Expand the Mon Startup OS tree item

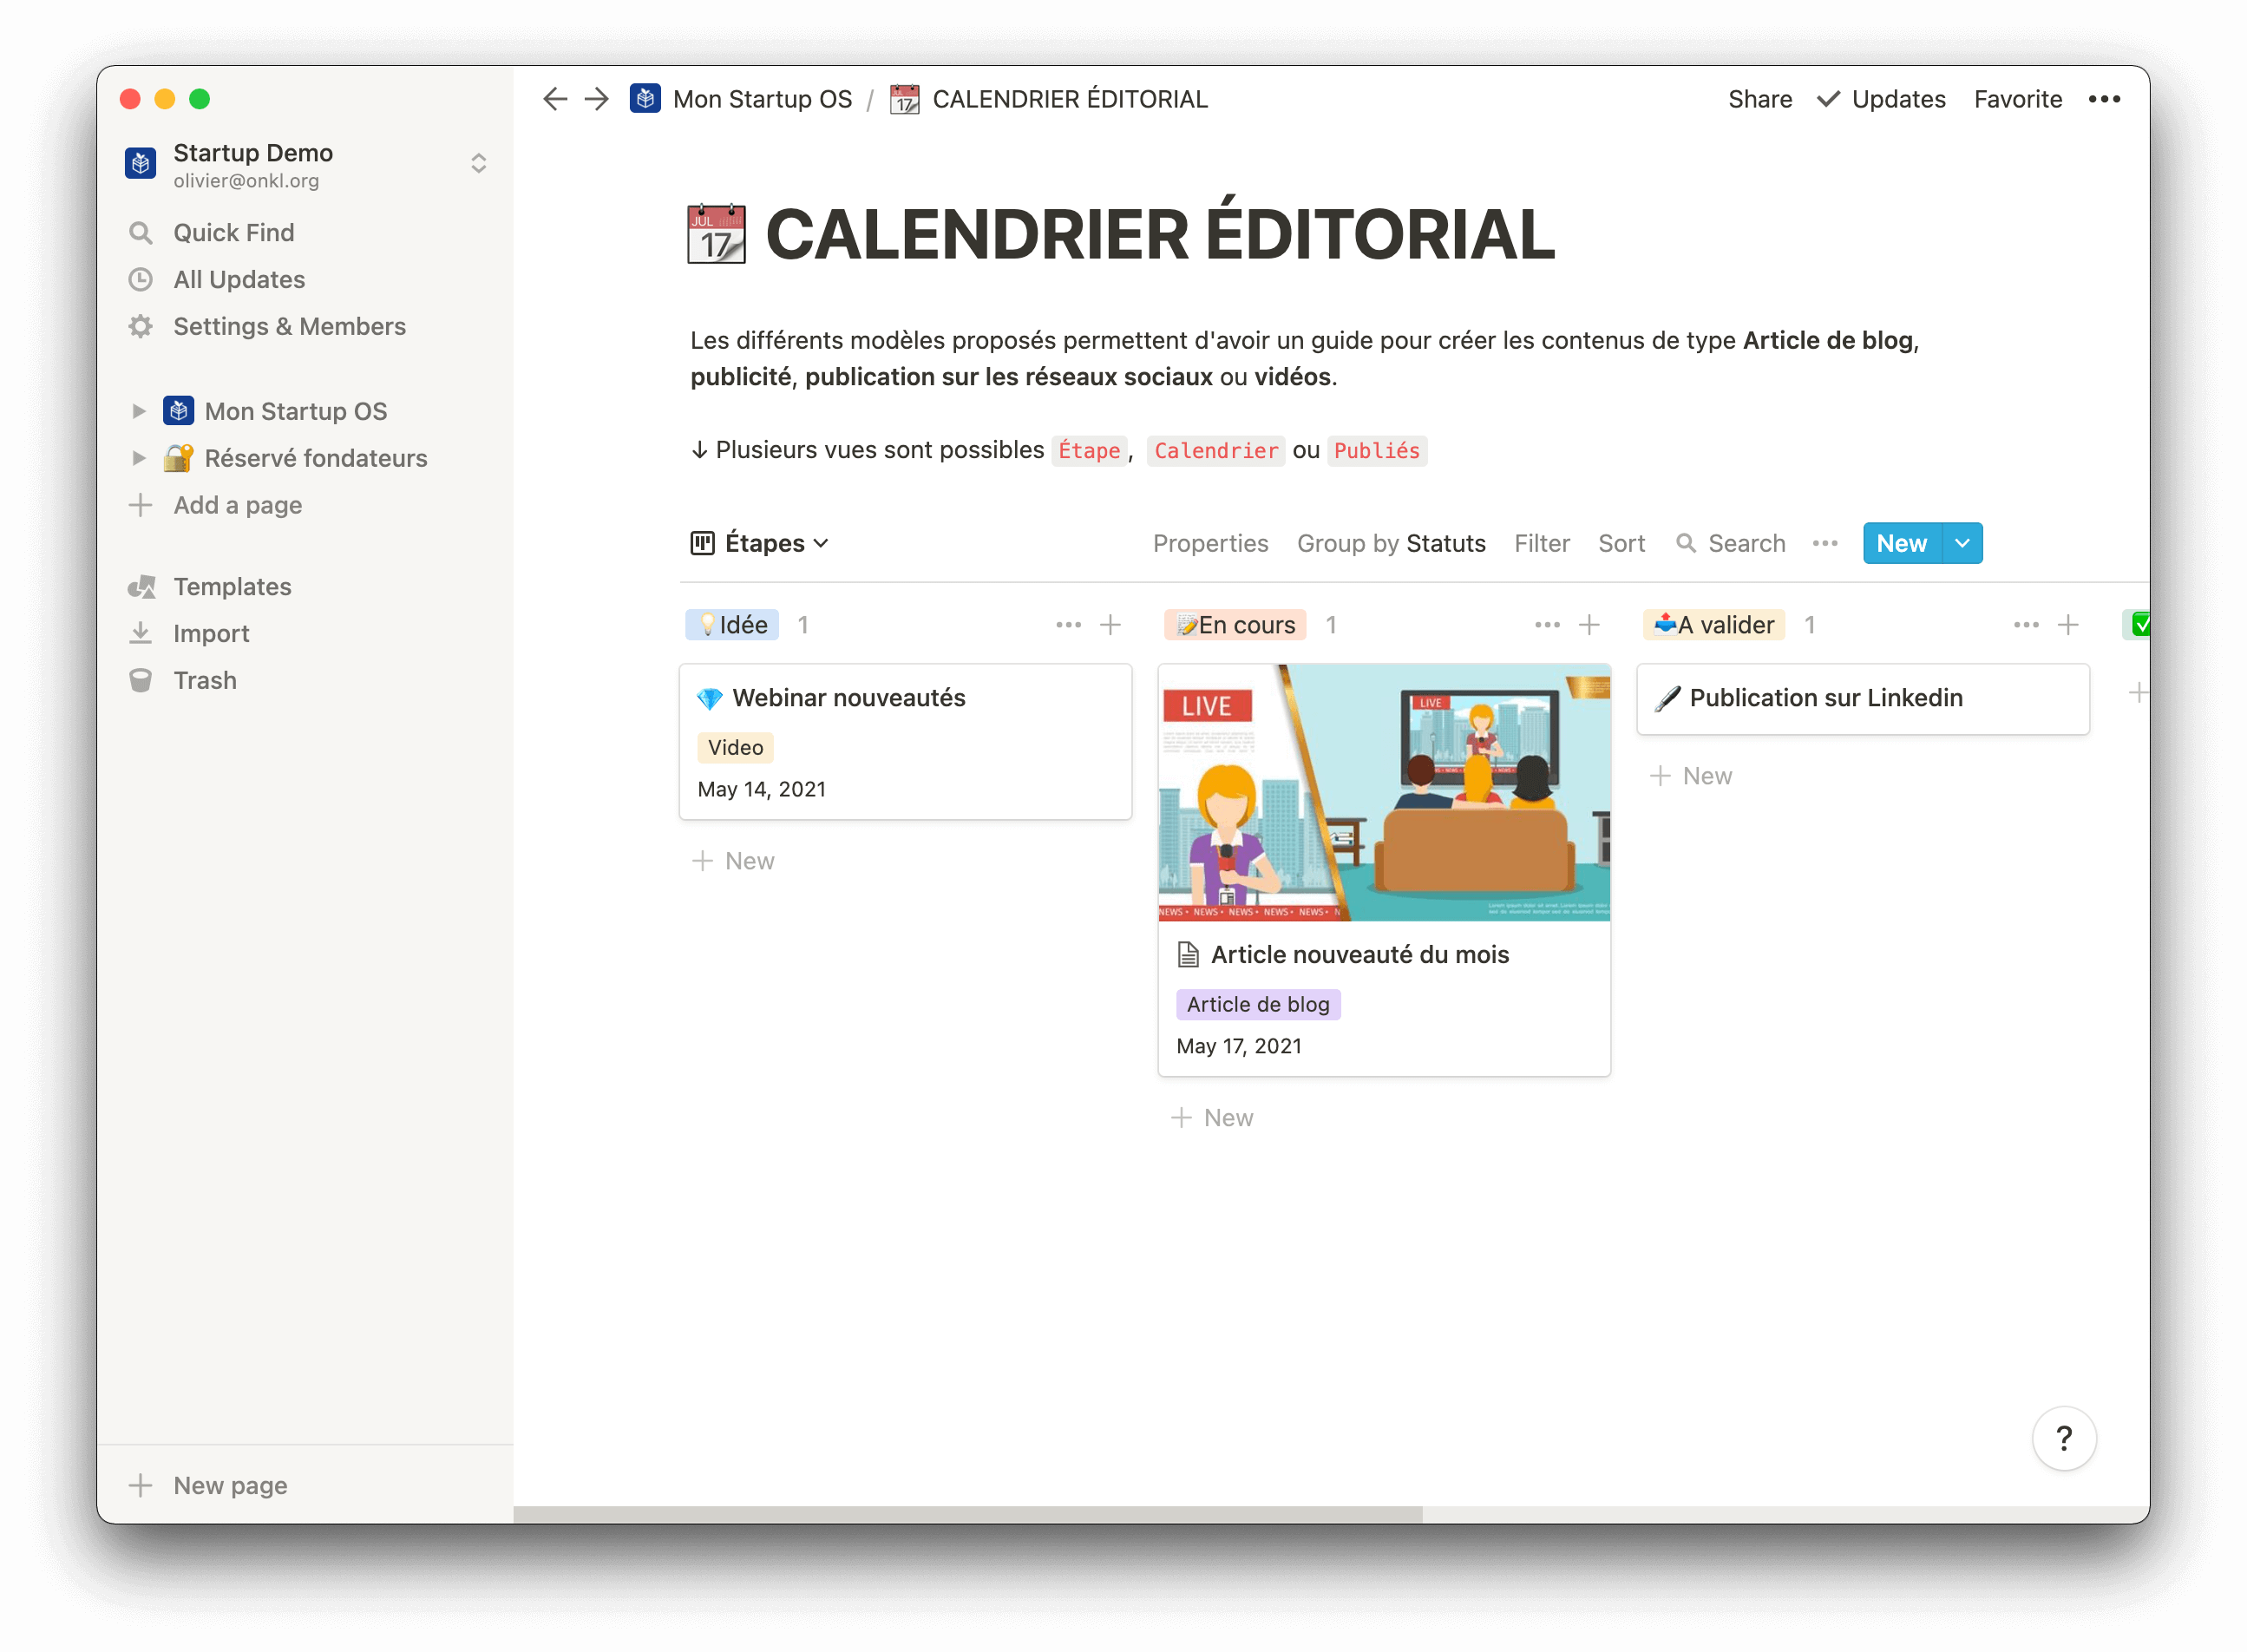click(139, 411)
